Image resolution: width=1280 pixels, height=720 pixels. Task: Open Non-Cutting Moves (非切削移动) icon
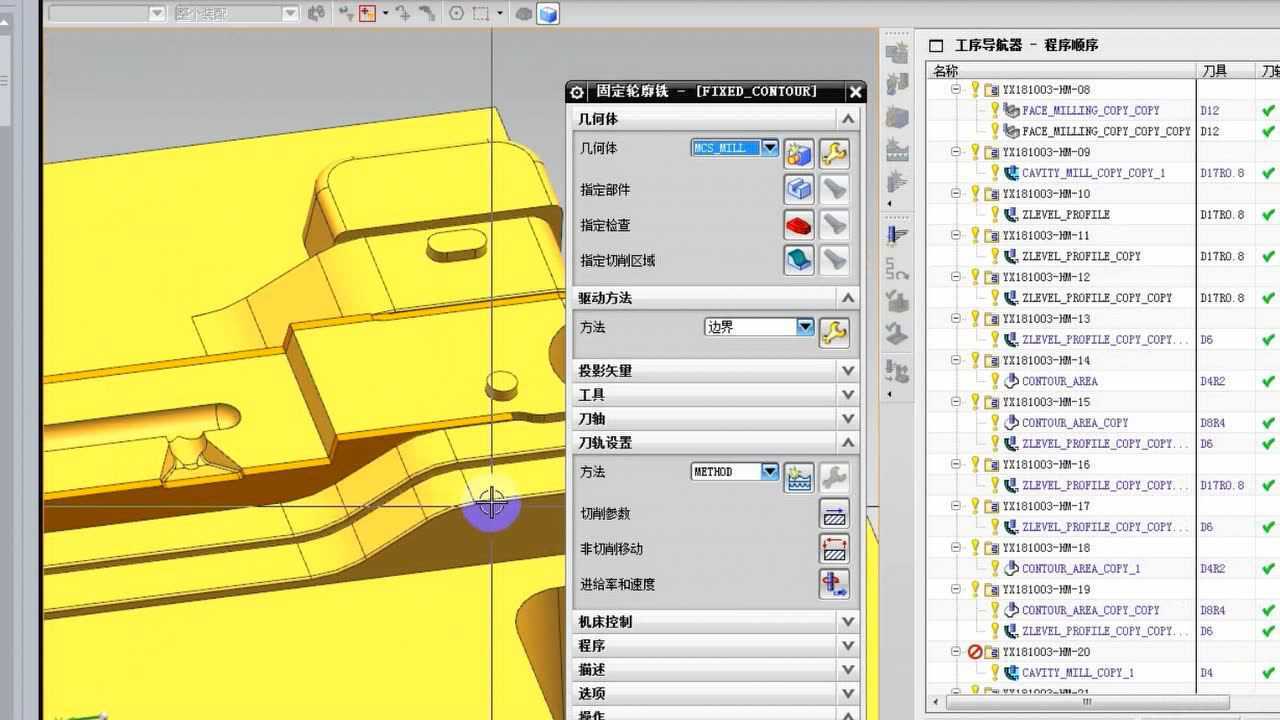pos(834,549)
